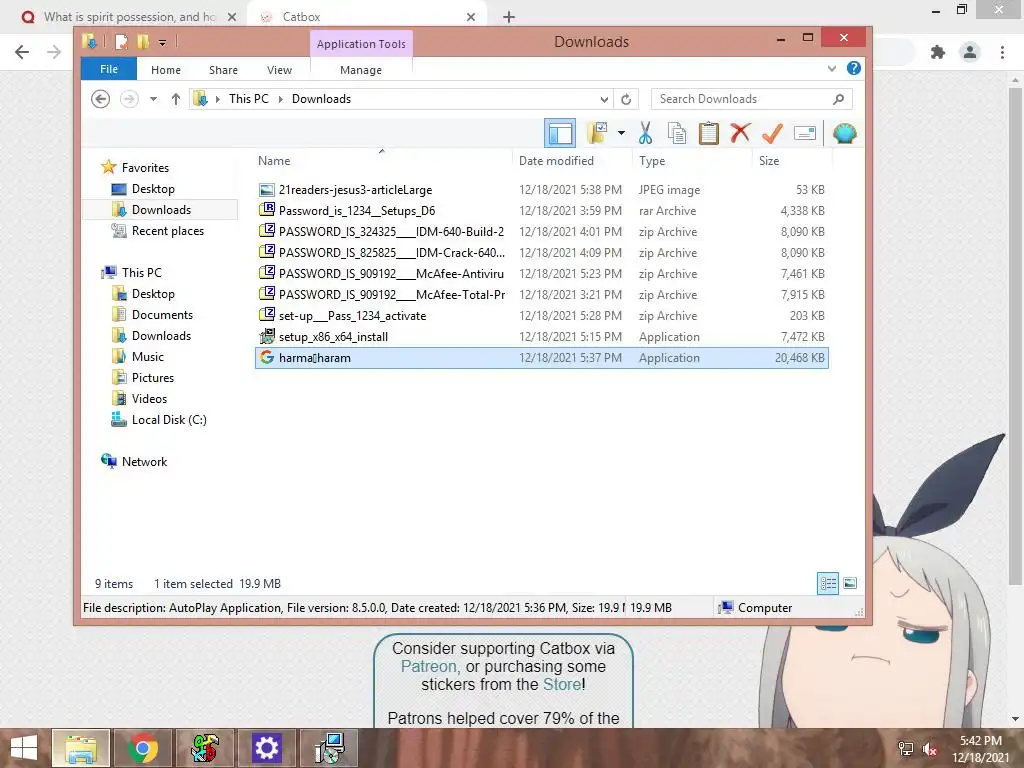Select Desktop under Favorites

(153, 189)
